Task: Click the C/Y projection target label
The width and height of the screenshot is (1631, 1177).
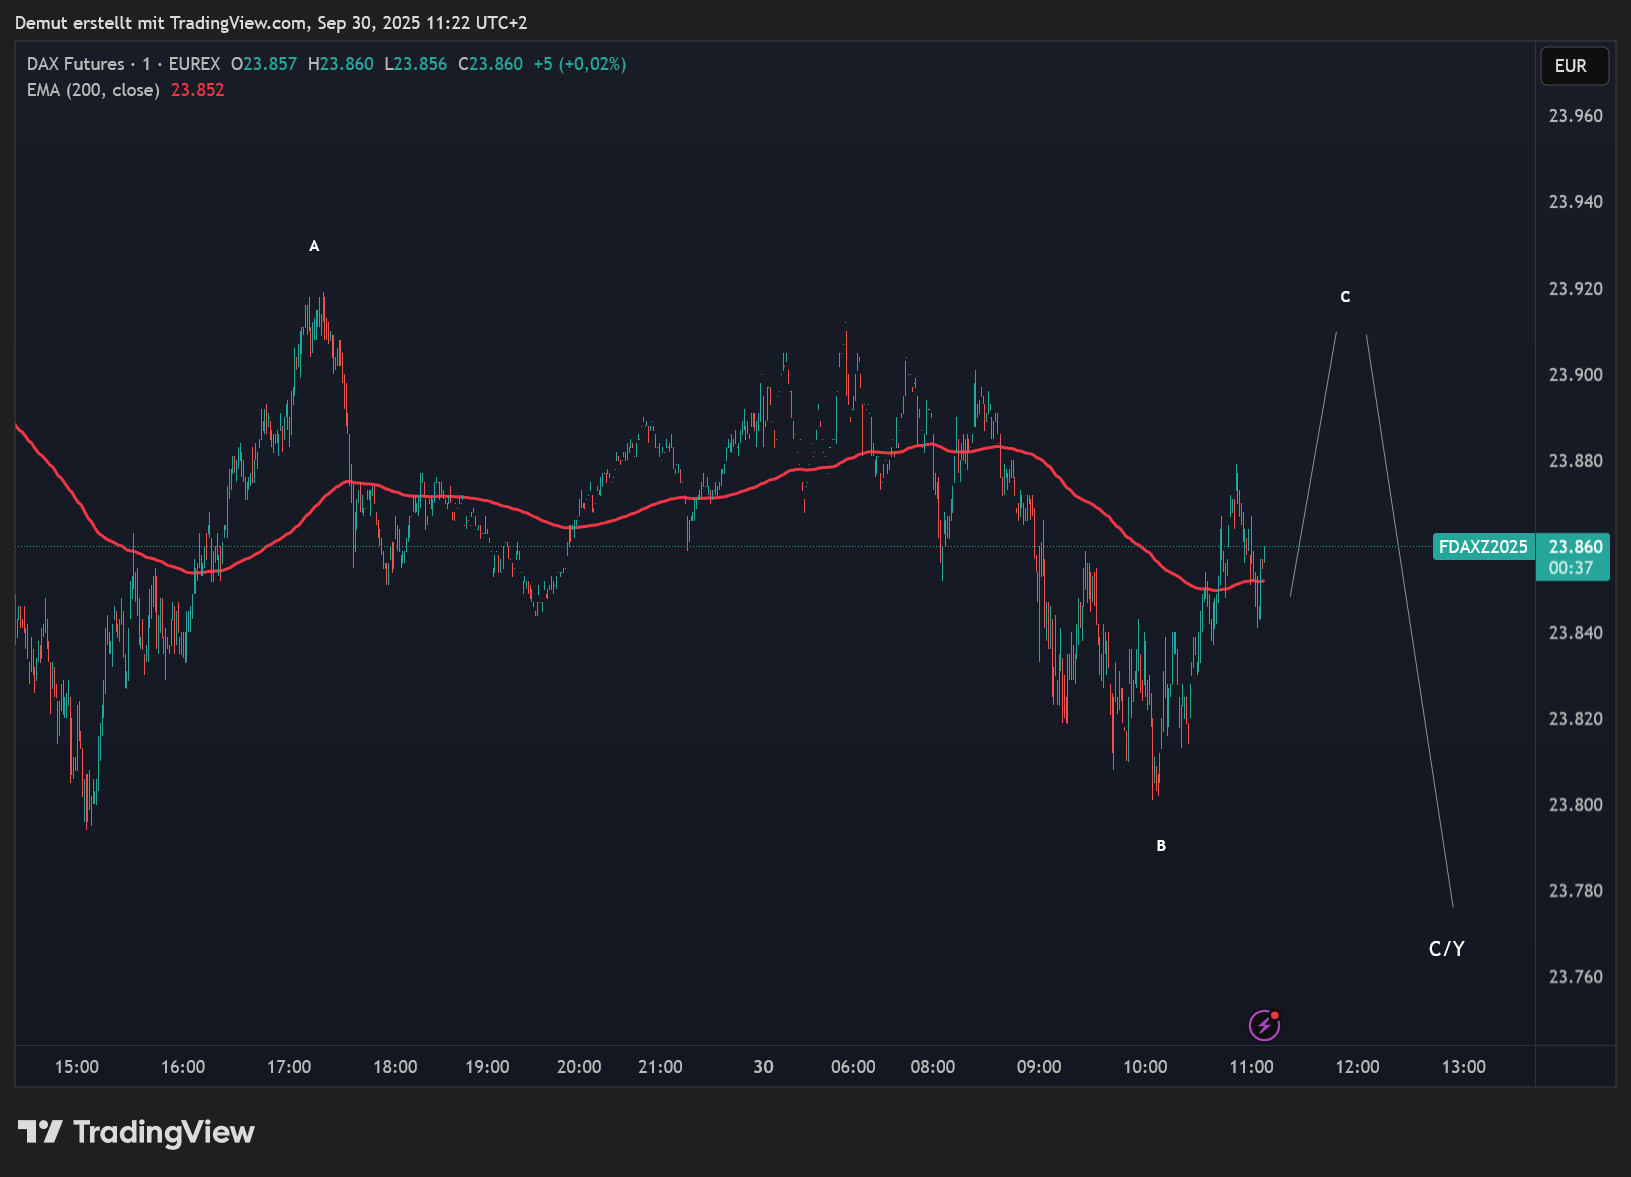Action: (1446, 949)
